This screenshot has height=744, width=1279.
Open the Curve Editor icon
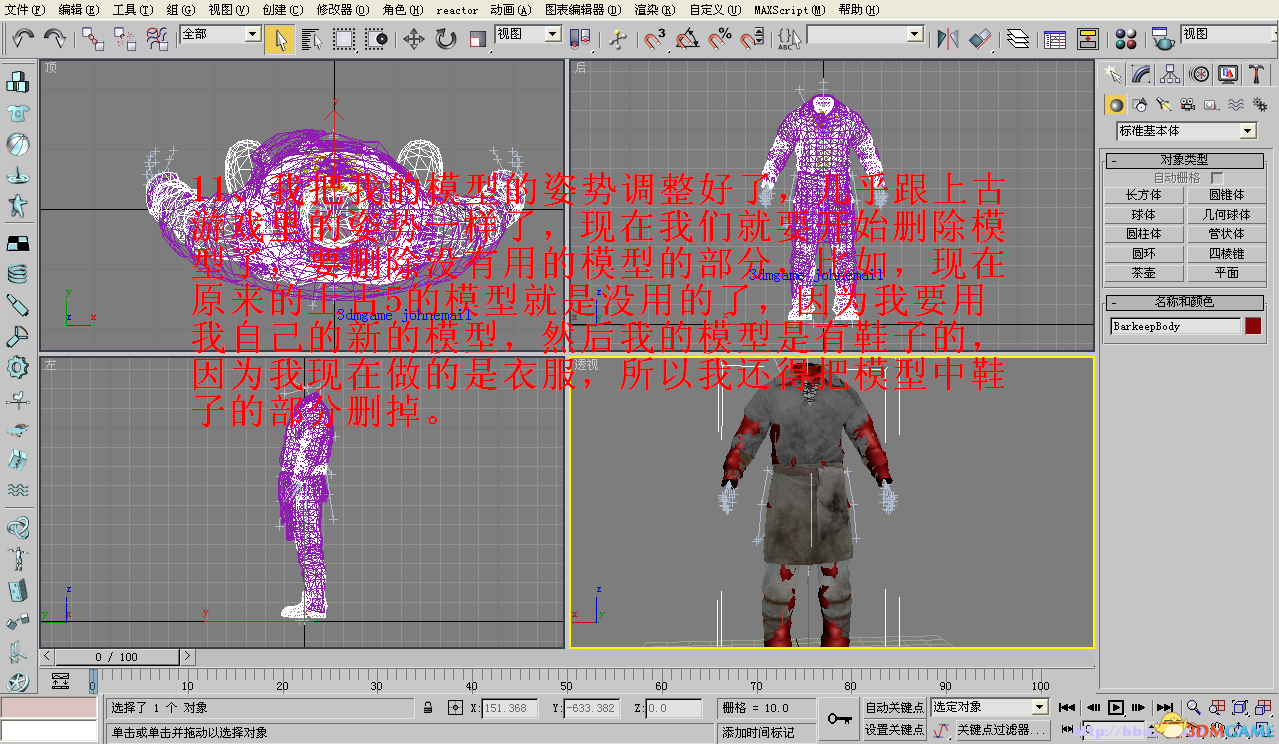click(1054, 39)
